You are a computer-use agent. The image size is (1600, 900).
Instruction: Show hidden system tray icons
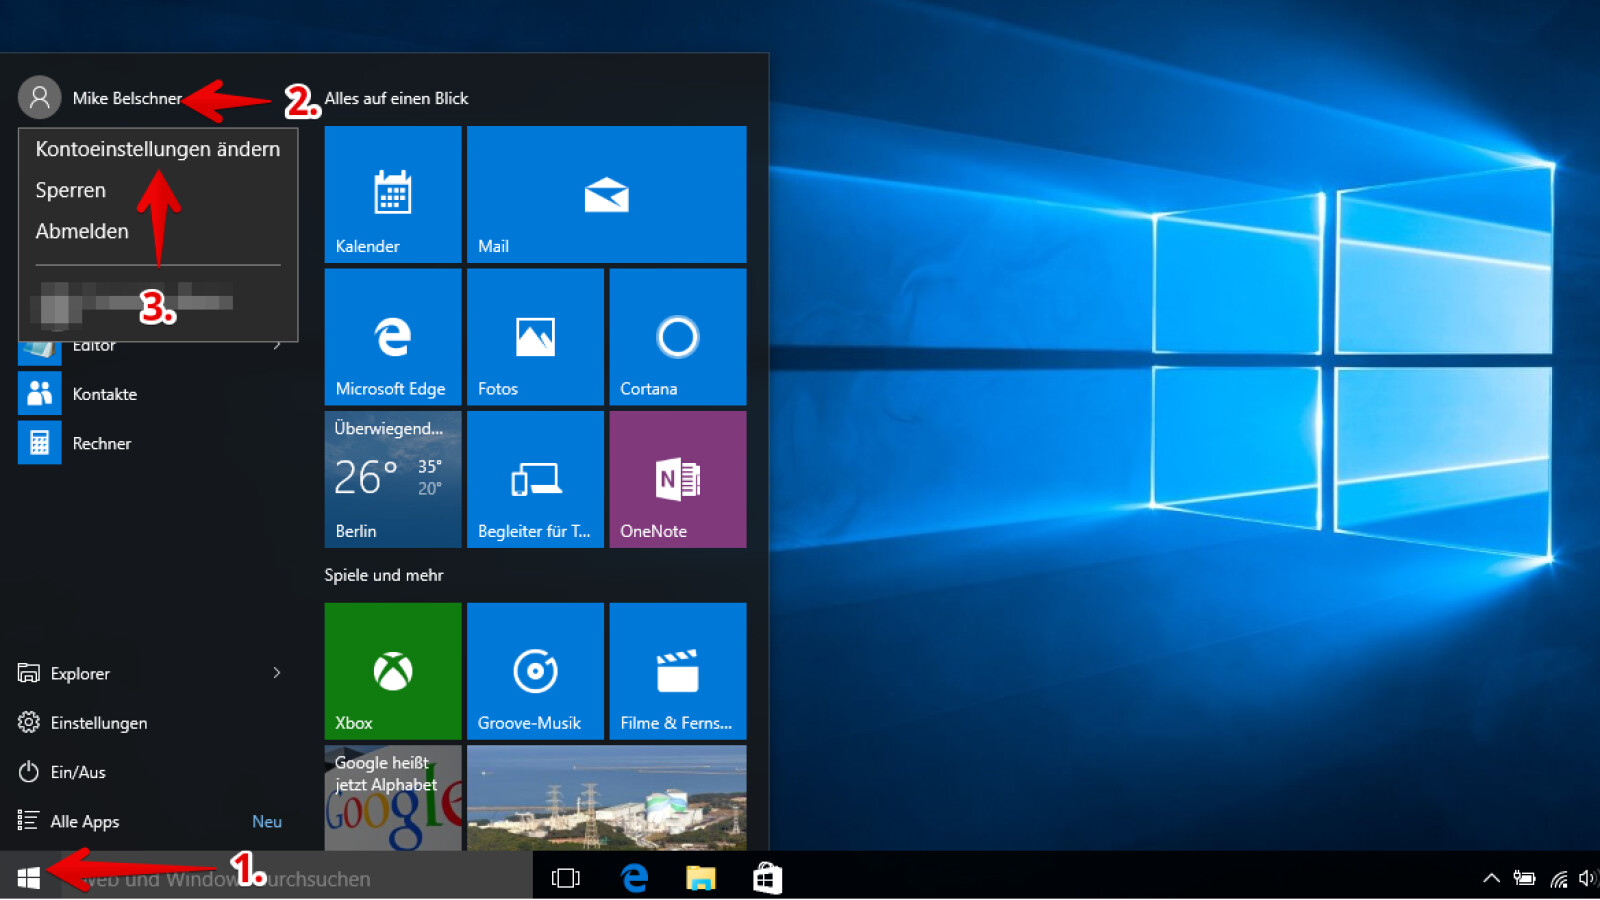1491,878
